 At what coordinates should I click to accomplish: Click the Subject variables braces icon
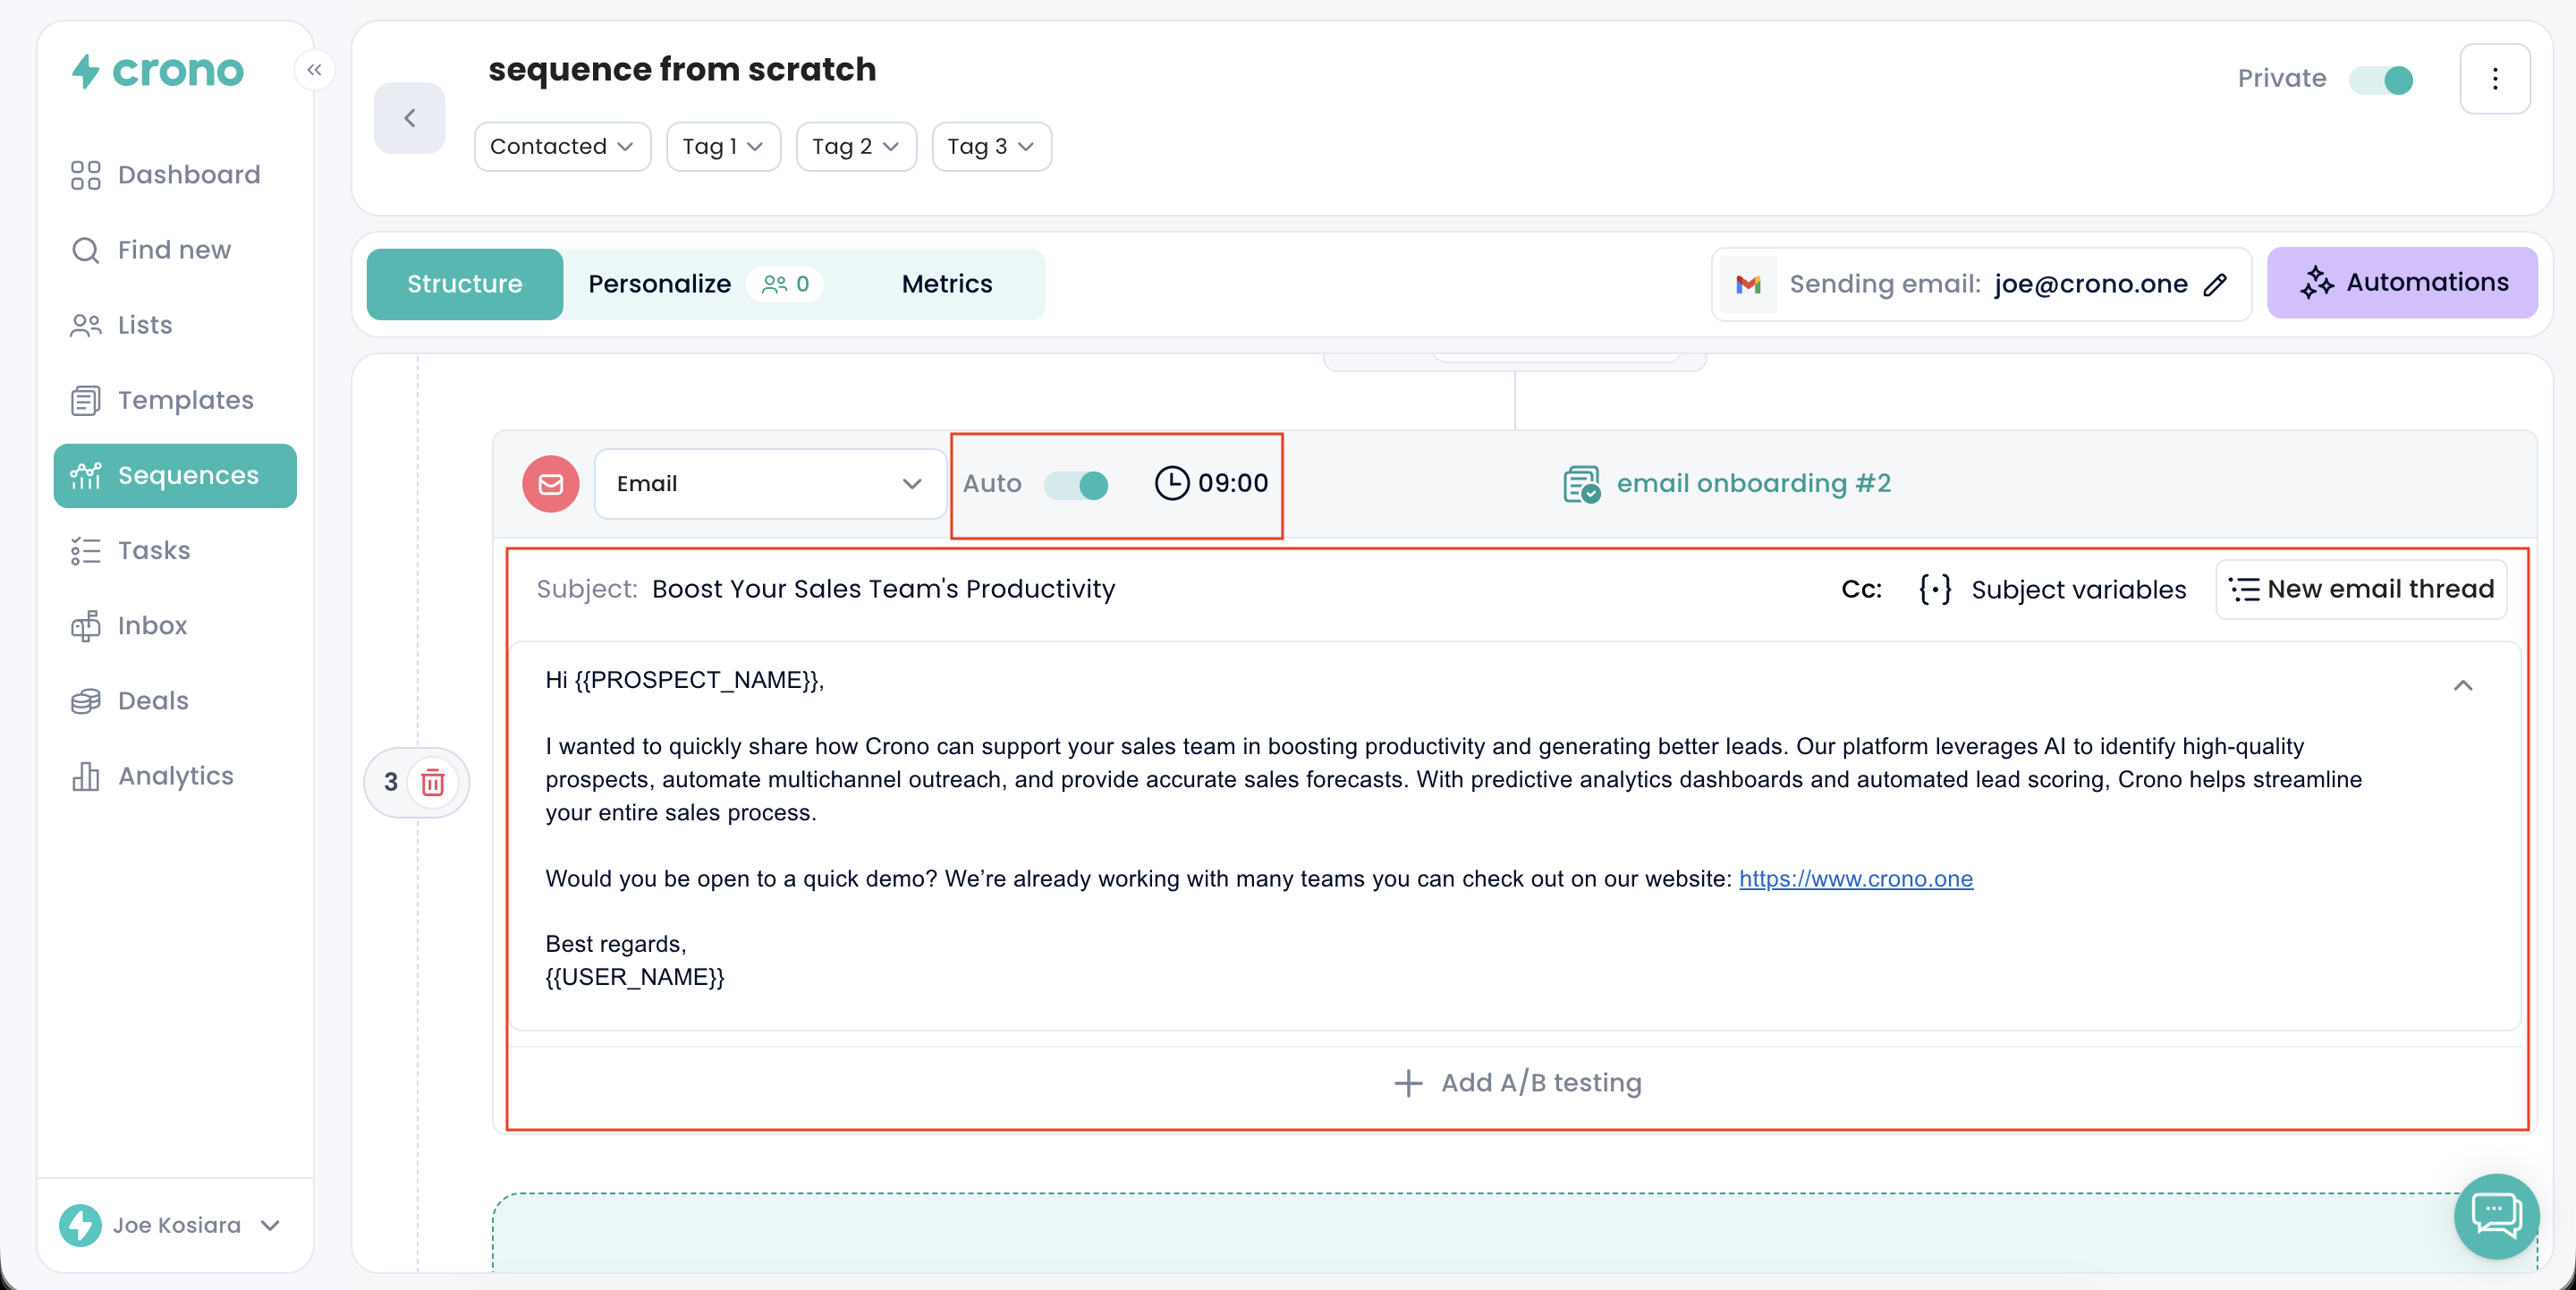click(x=1935, y=589)
